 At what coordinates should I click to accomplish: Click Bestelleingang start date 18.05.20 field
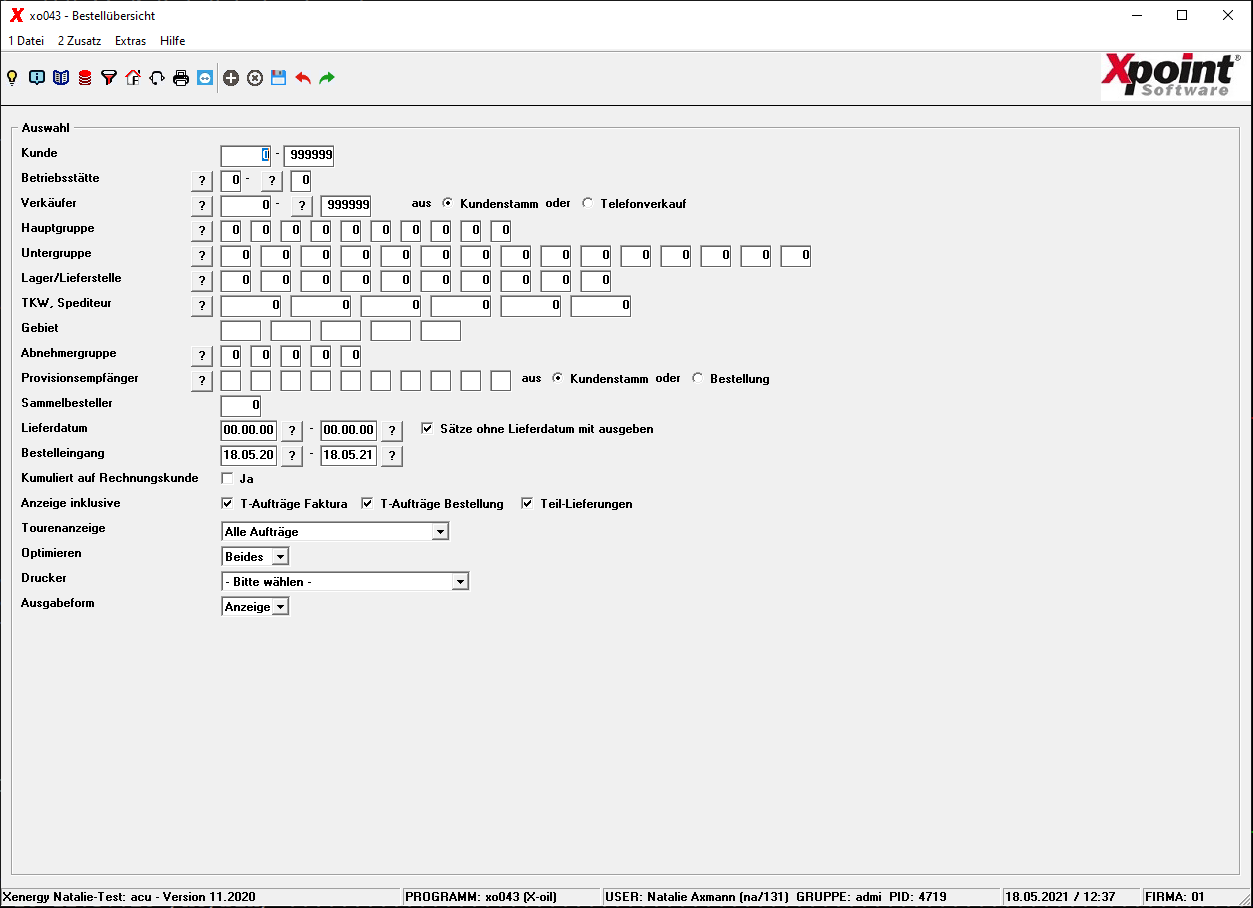249,456
